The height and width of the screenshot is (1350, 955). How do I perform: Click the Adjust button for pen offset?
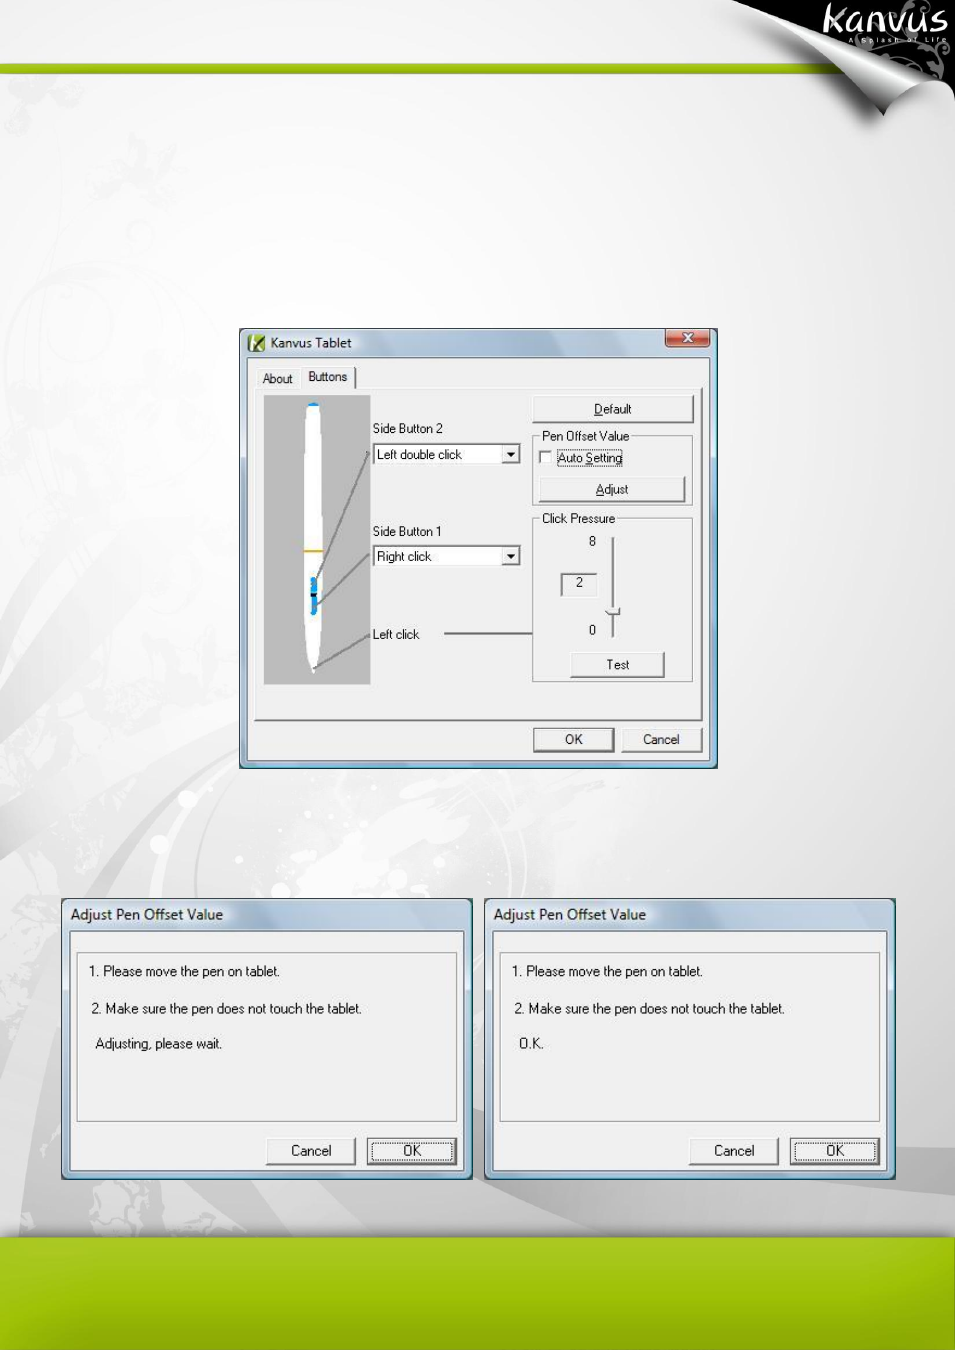[612, 489]
